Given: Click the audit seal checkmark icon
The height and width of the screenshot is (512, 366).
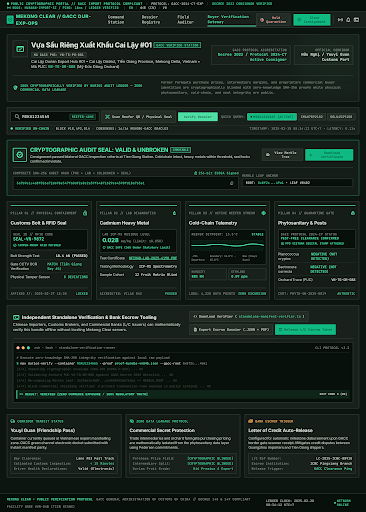Looking at the screenshot, I should point(20,155).
